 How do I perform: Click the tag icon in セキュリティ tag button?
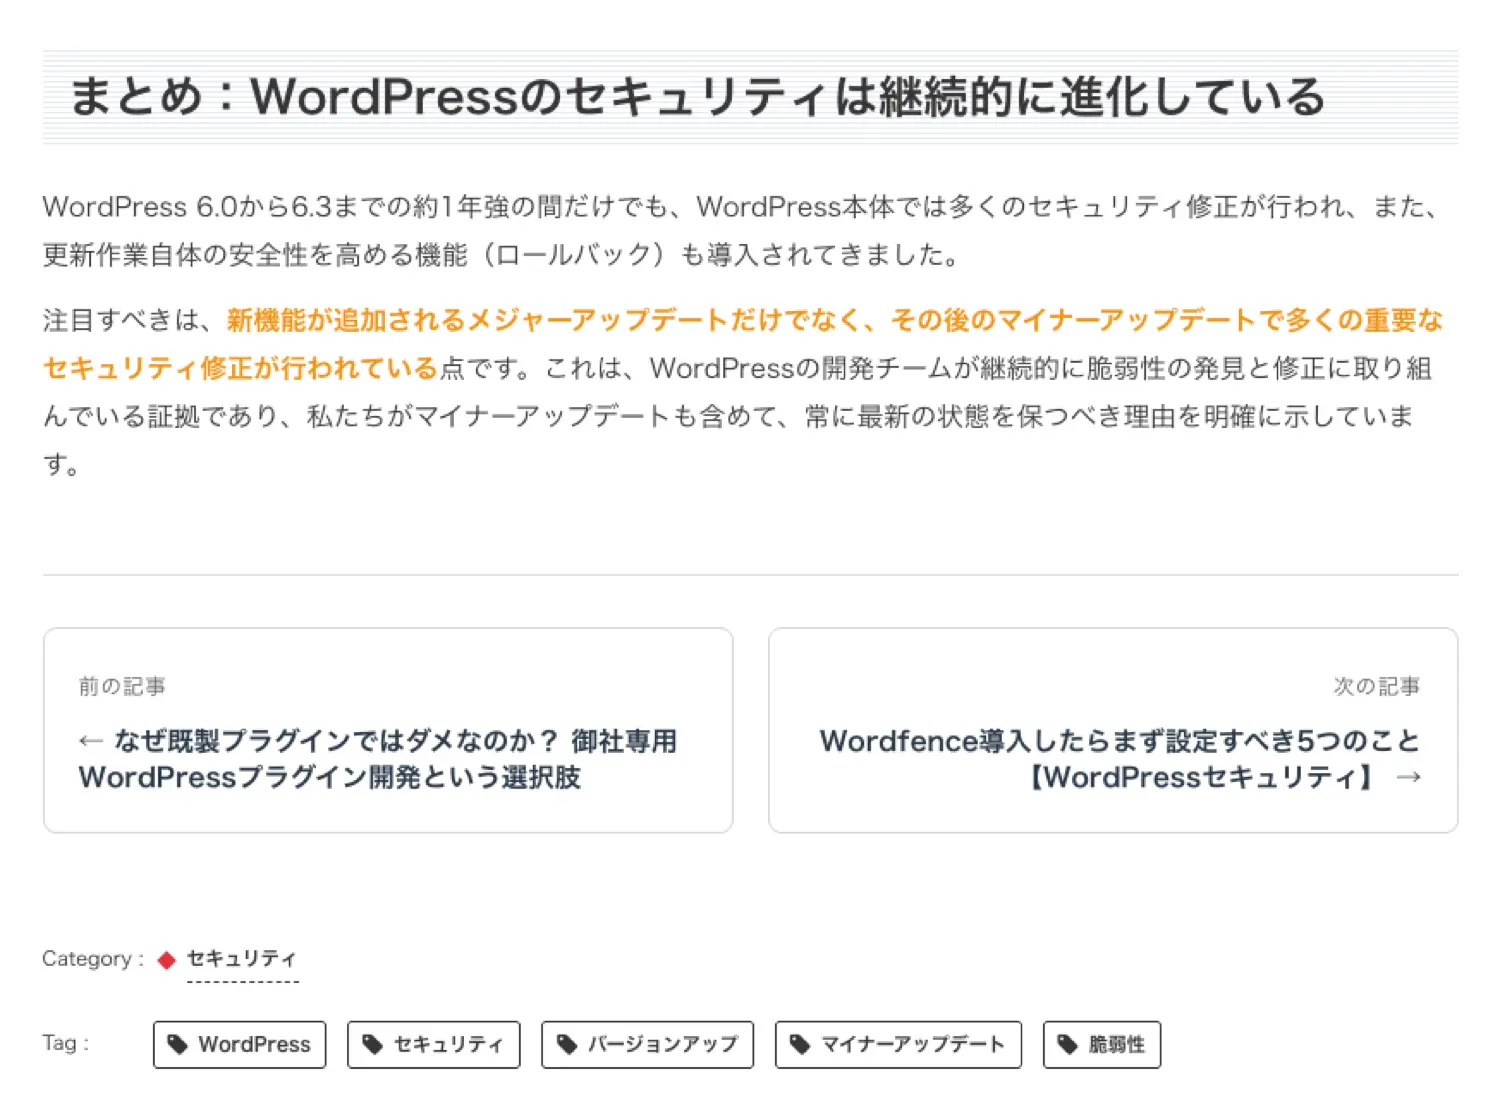click(372, 1044)
